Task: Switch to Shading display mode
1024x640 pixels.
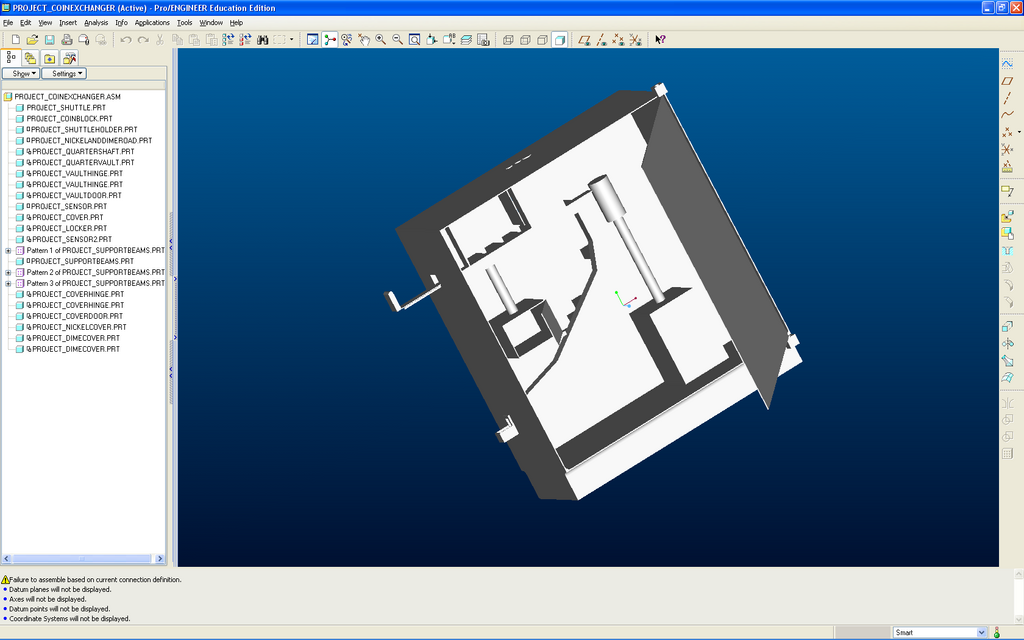Action: point(559,40)
